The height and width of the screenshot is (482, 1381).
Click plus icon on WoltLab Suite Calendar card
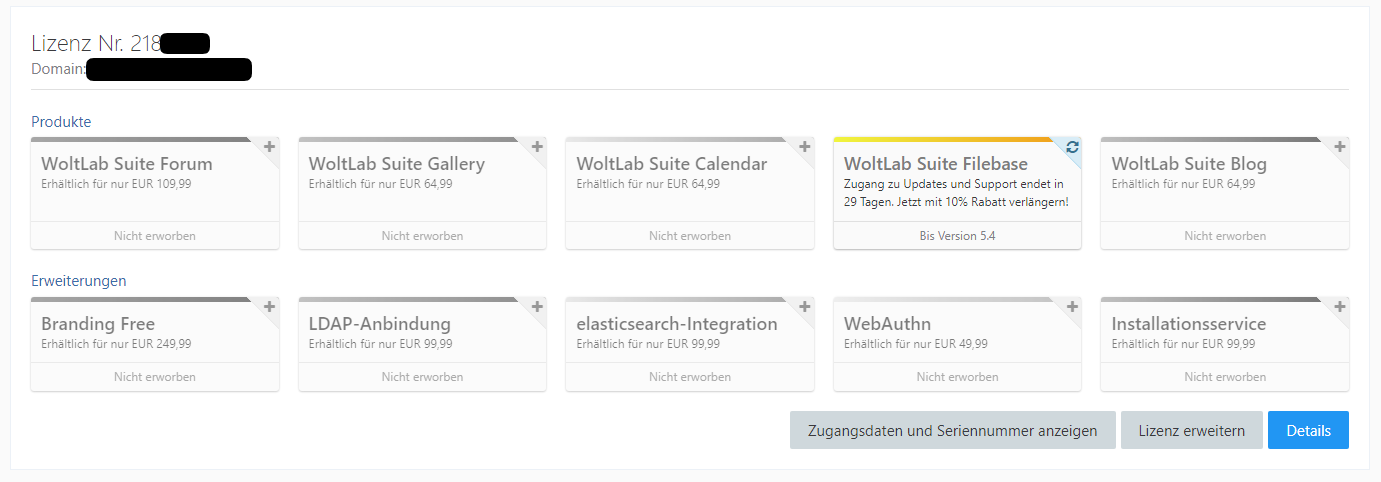coord(804,148)
